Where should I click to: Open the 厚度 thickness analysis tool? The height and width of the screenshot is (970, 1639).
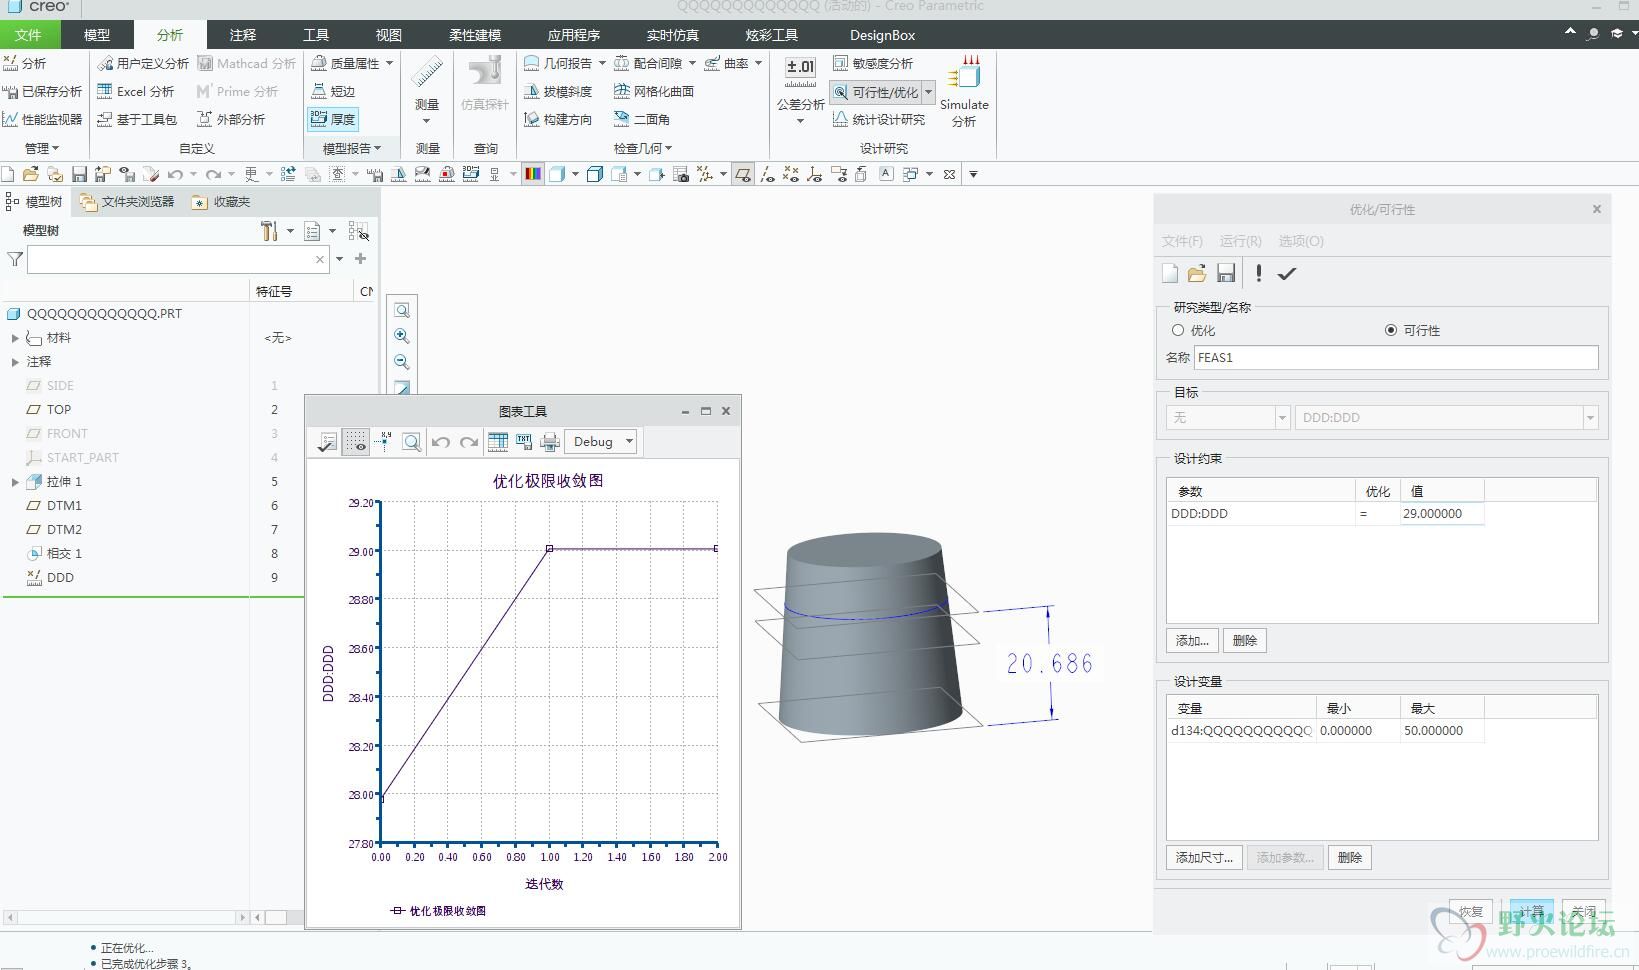[333, 119]
